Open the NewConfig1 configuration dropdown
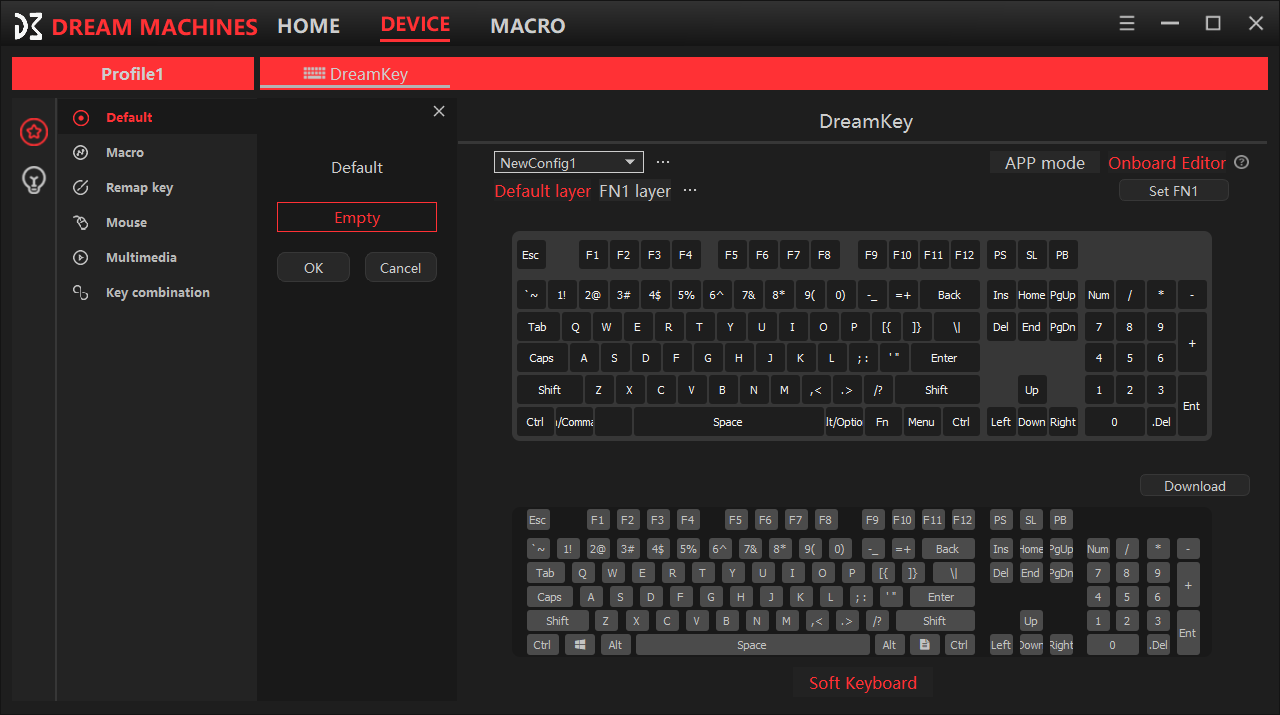 tap(568, 163)
